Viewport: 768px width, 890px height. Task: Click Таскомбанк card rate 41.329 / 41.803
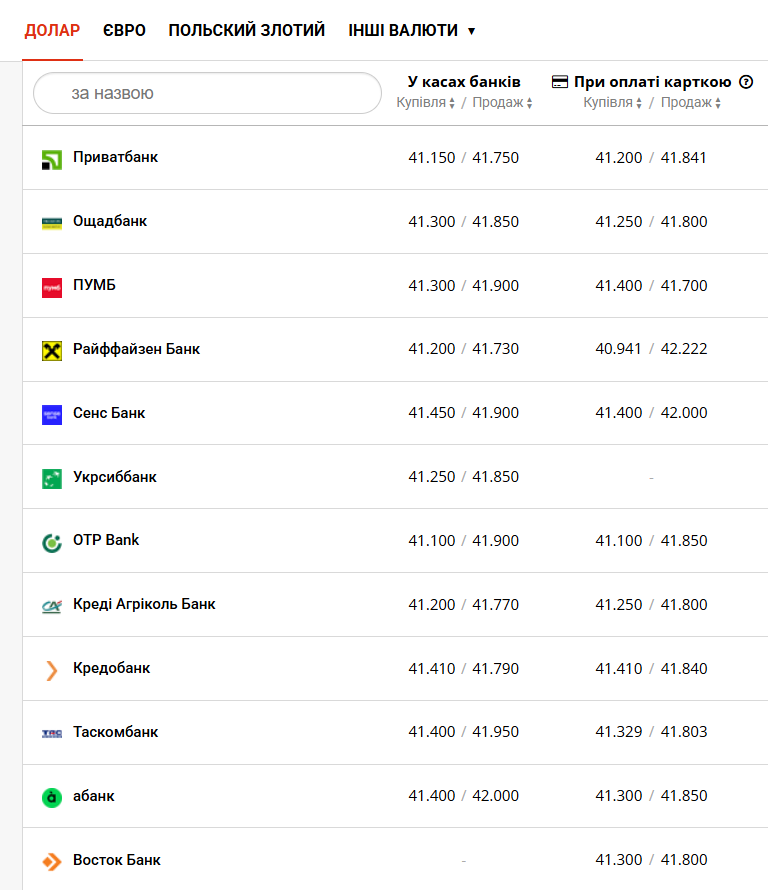click(x=651, y=732)
